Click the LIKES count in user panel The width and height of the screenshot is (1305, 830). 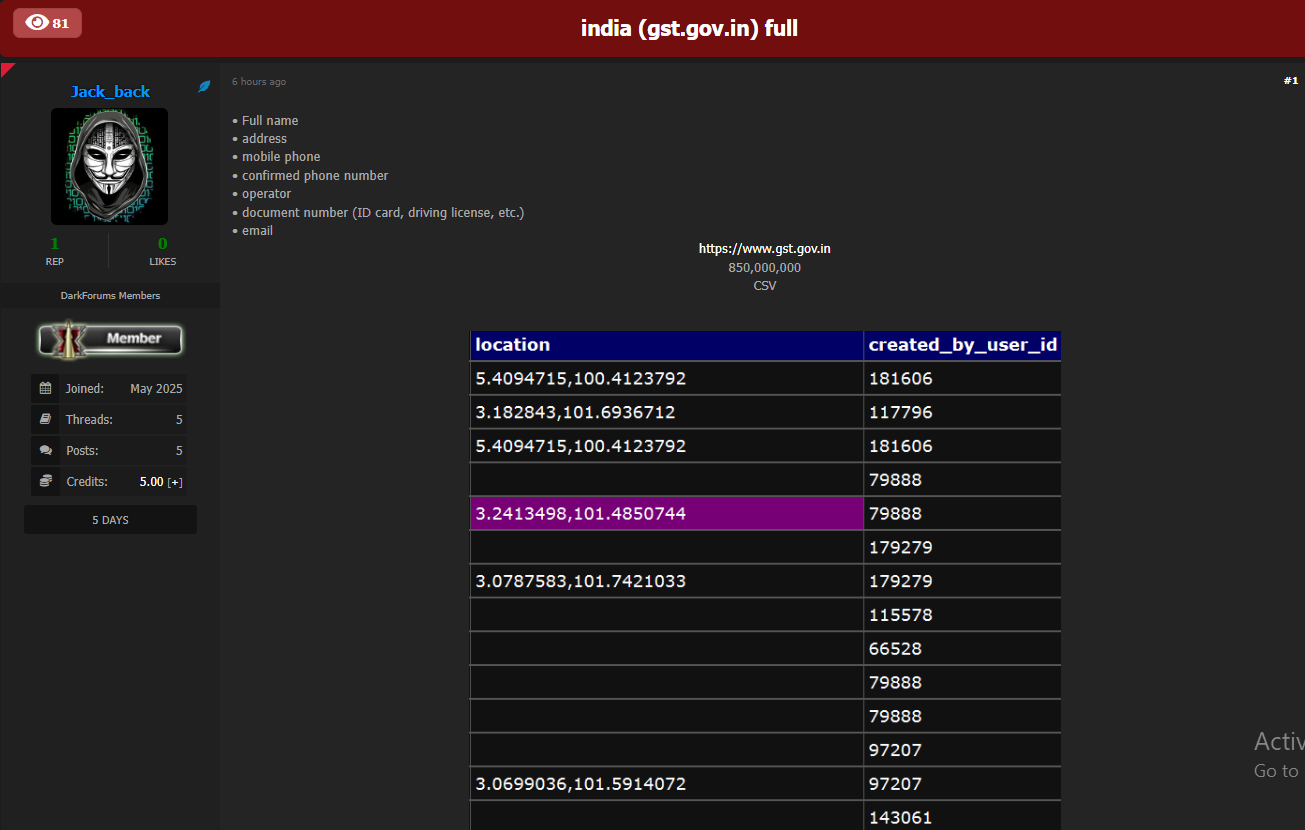pyautogui.click(x=162, y=243)
